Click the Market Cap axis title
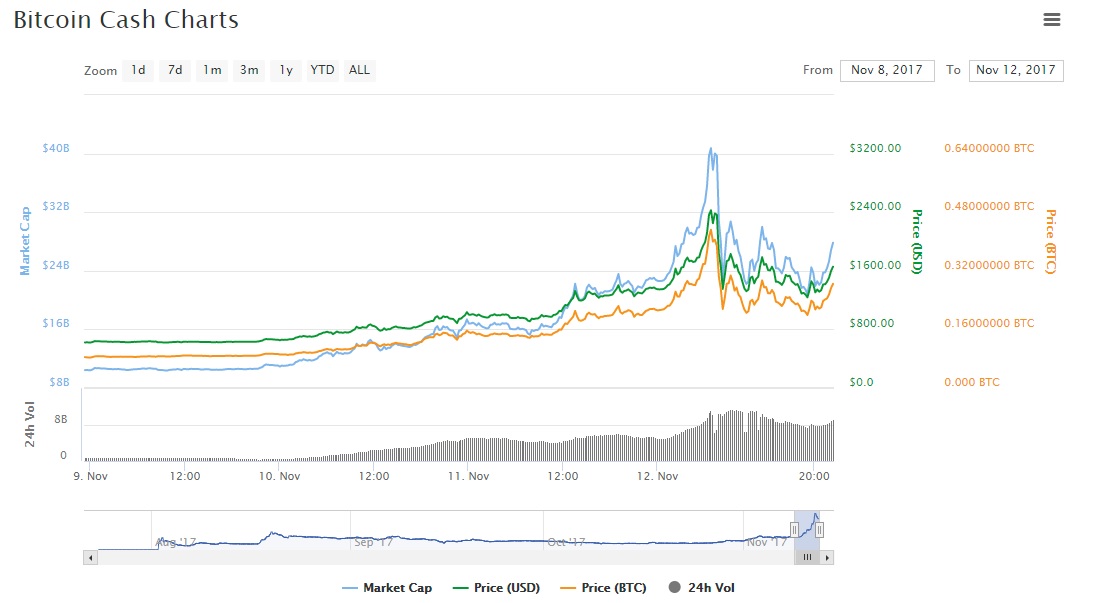This screenshot has height=603, width=1105. click(x=25, y=241)
